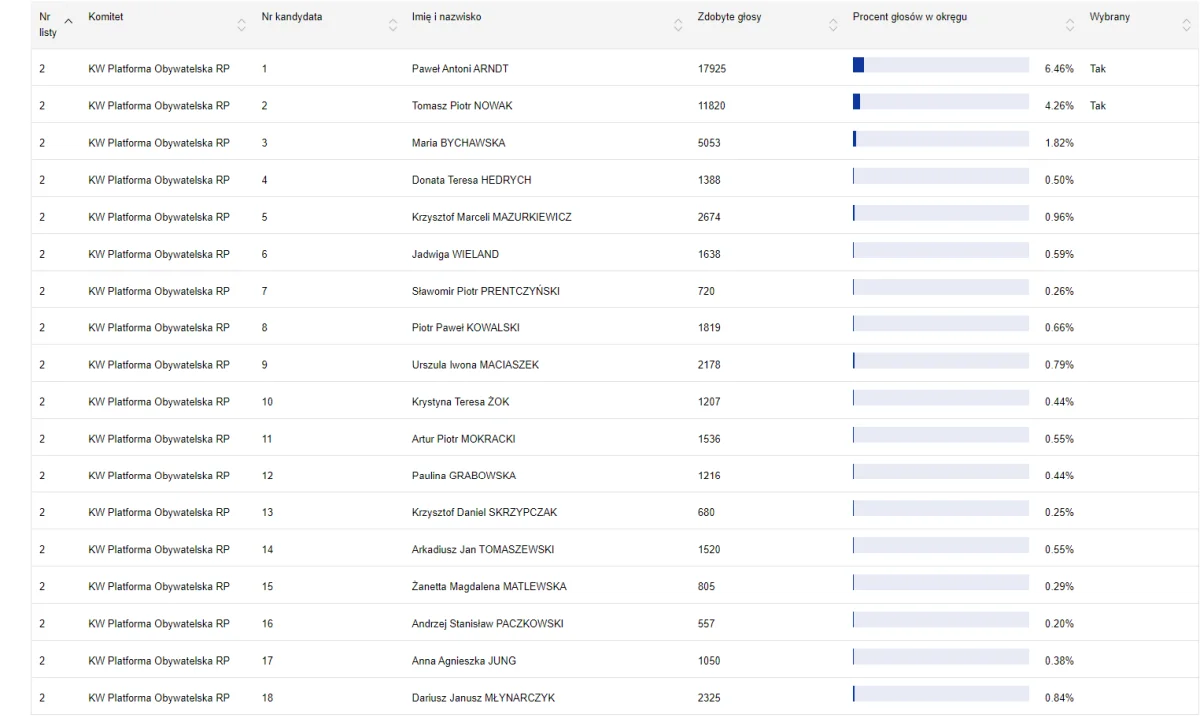Sort by Nr kandydata column arrows

[x=392, y=25]
